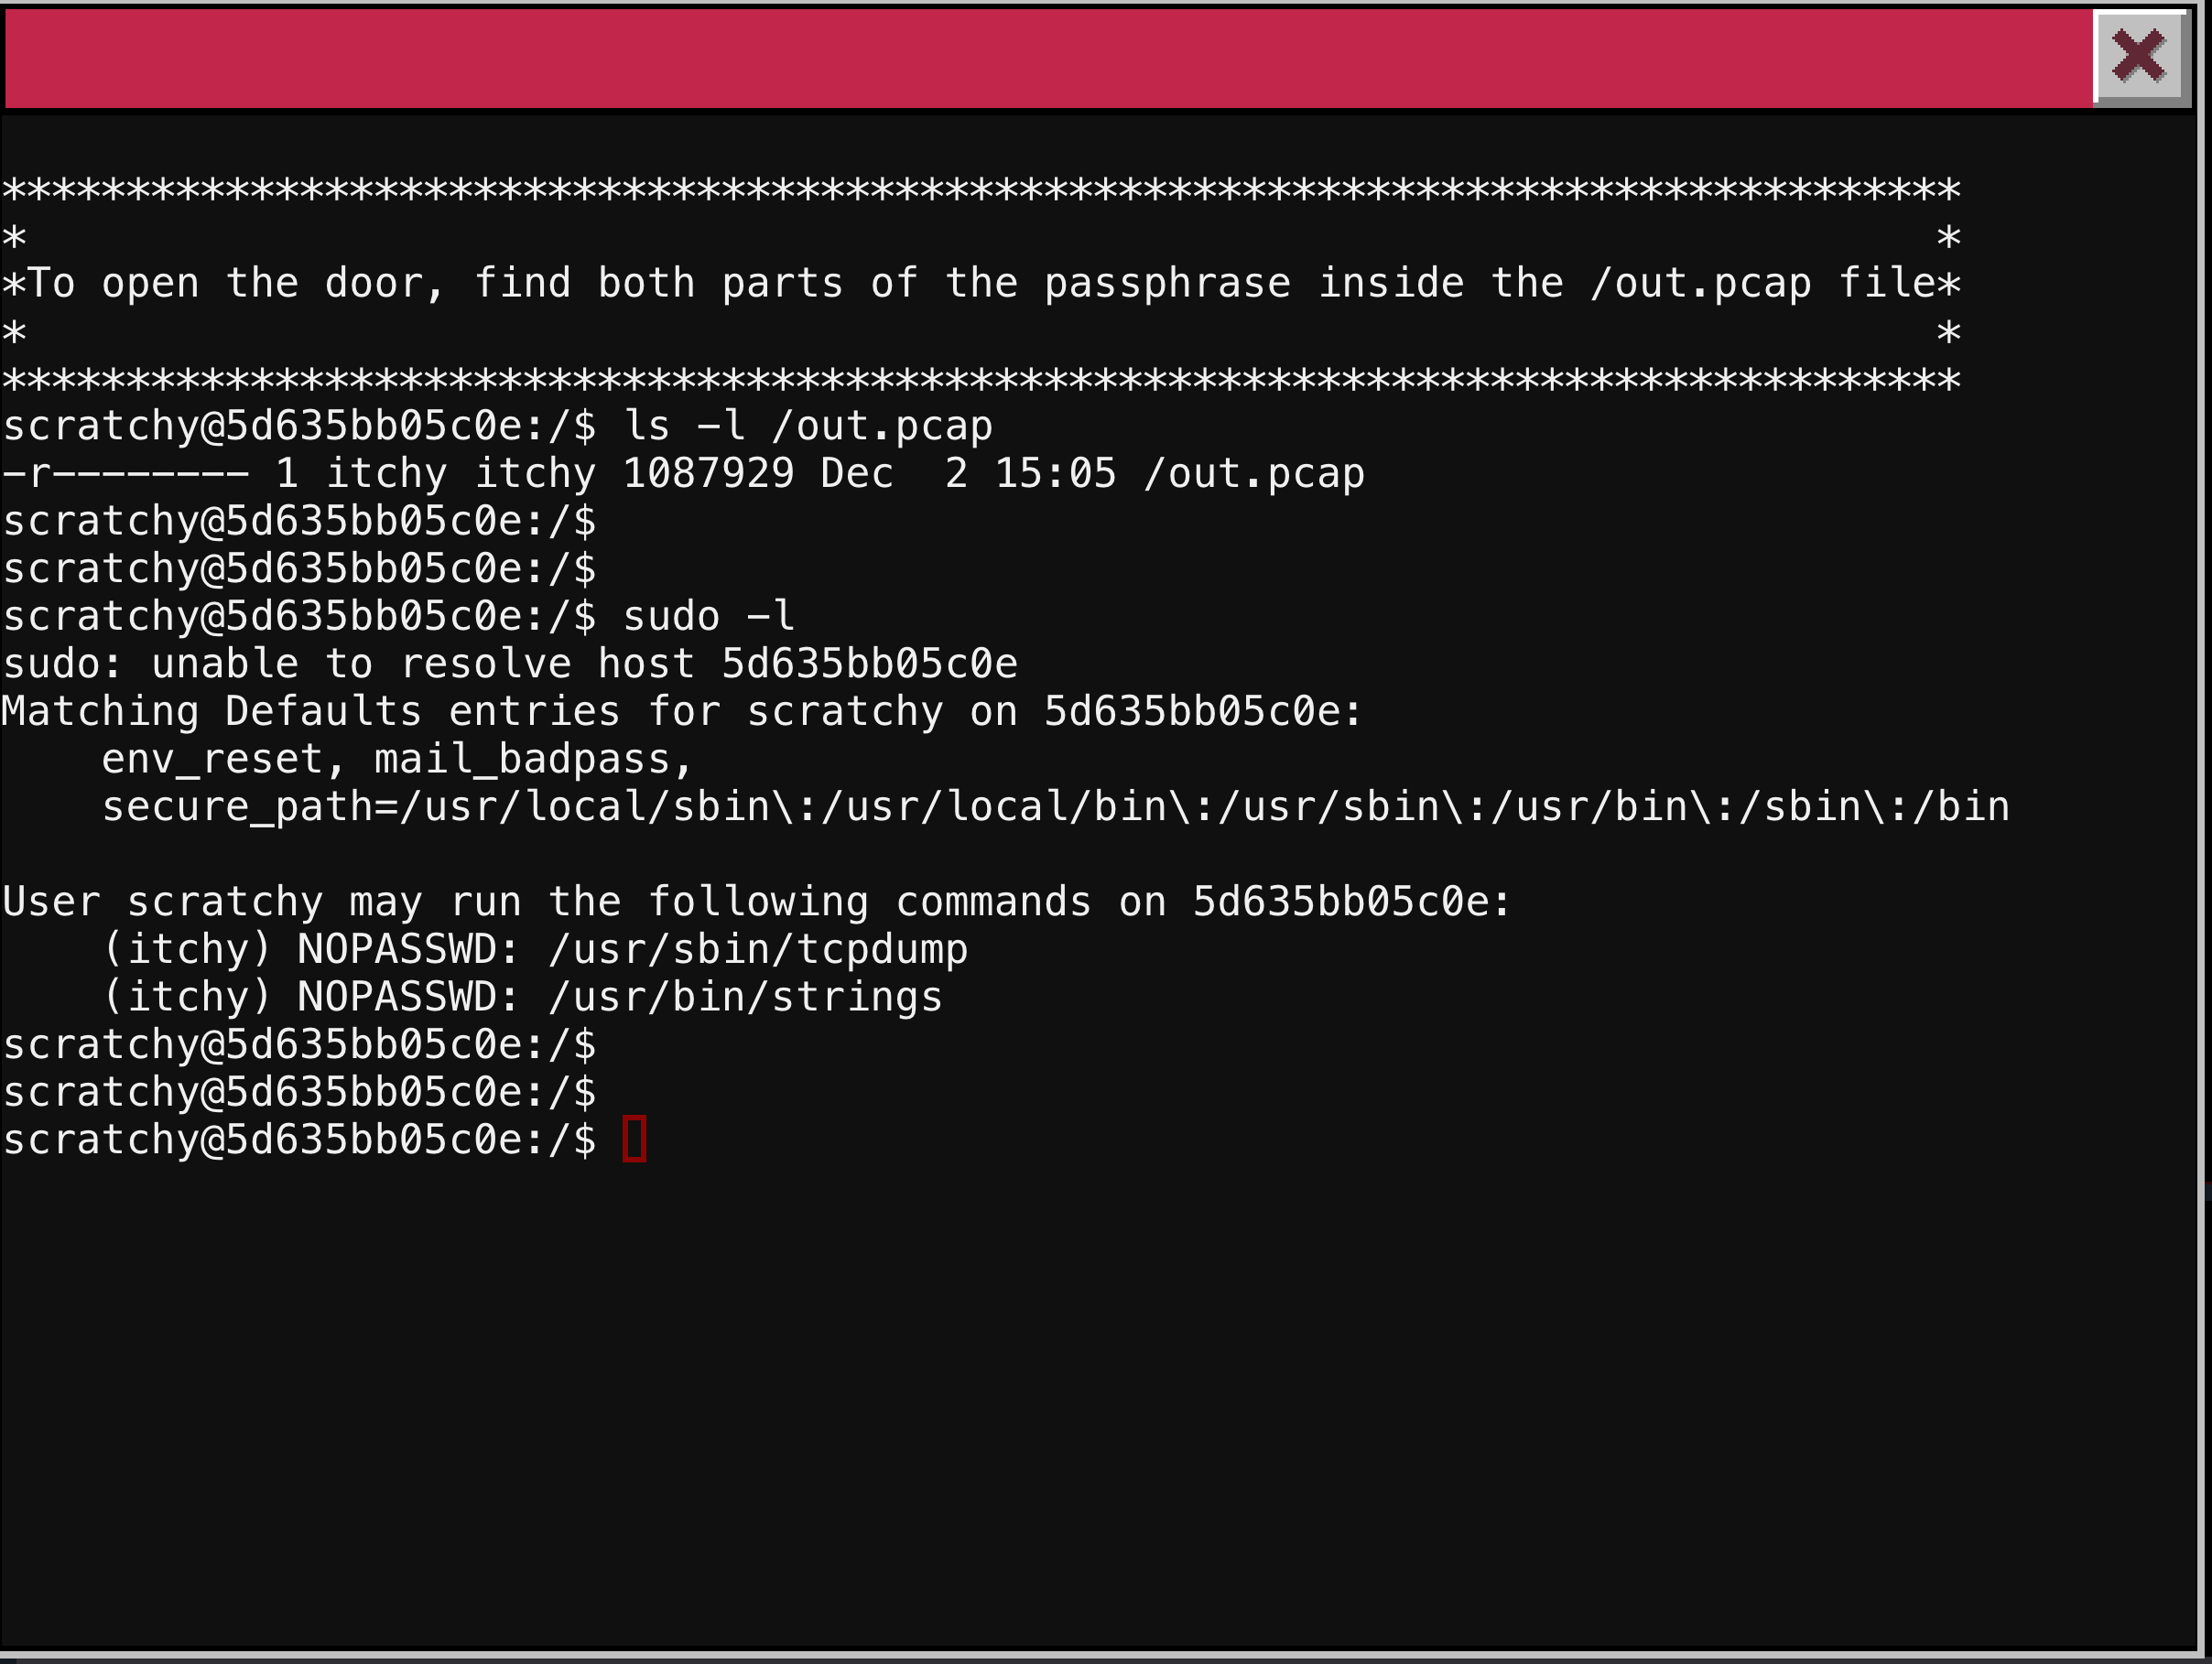Click the file size 1087929 in listing
The width and height of the screenshot is (2212, 1664).
tap(708, 473)
